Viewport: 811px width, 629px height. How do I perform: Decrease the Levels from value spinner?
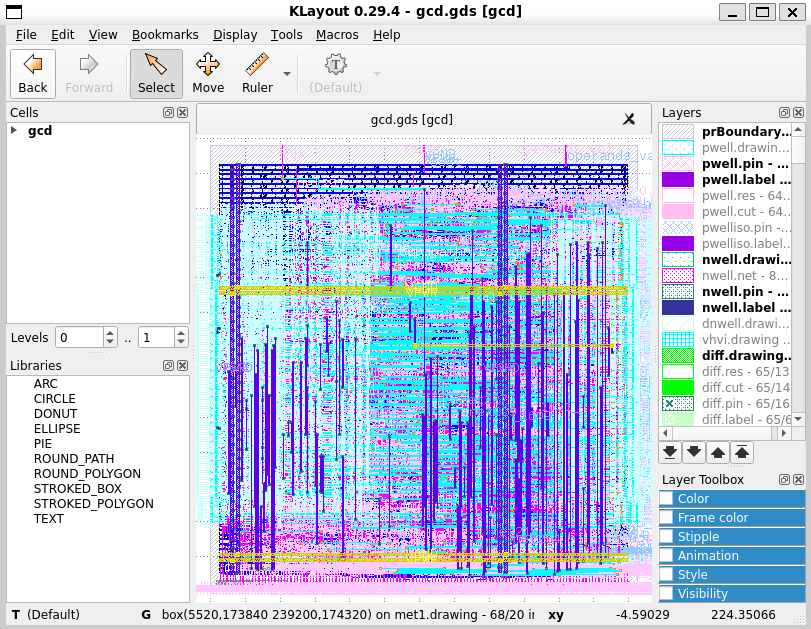tap(110, 342)
